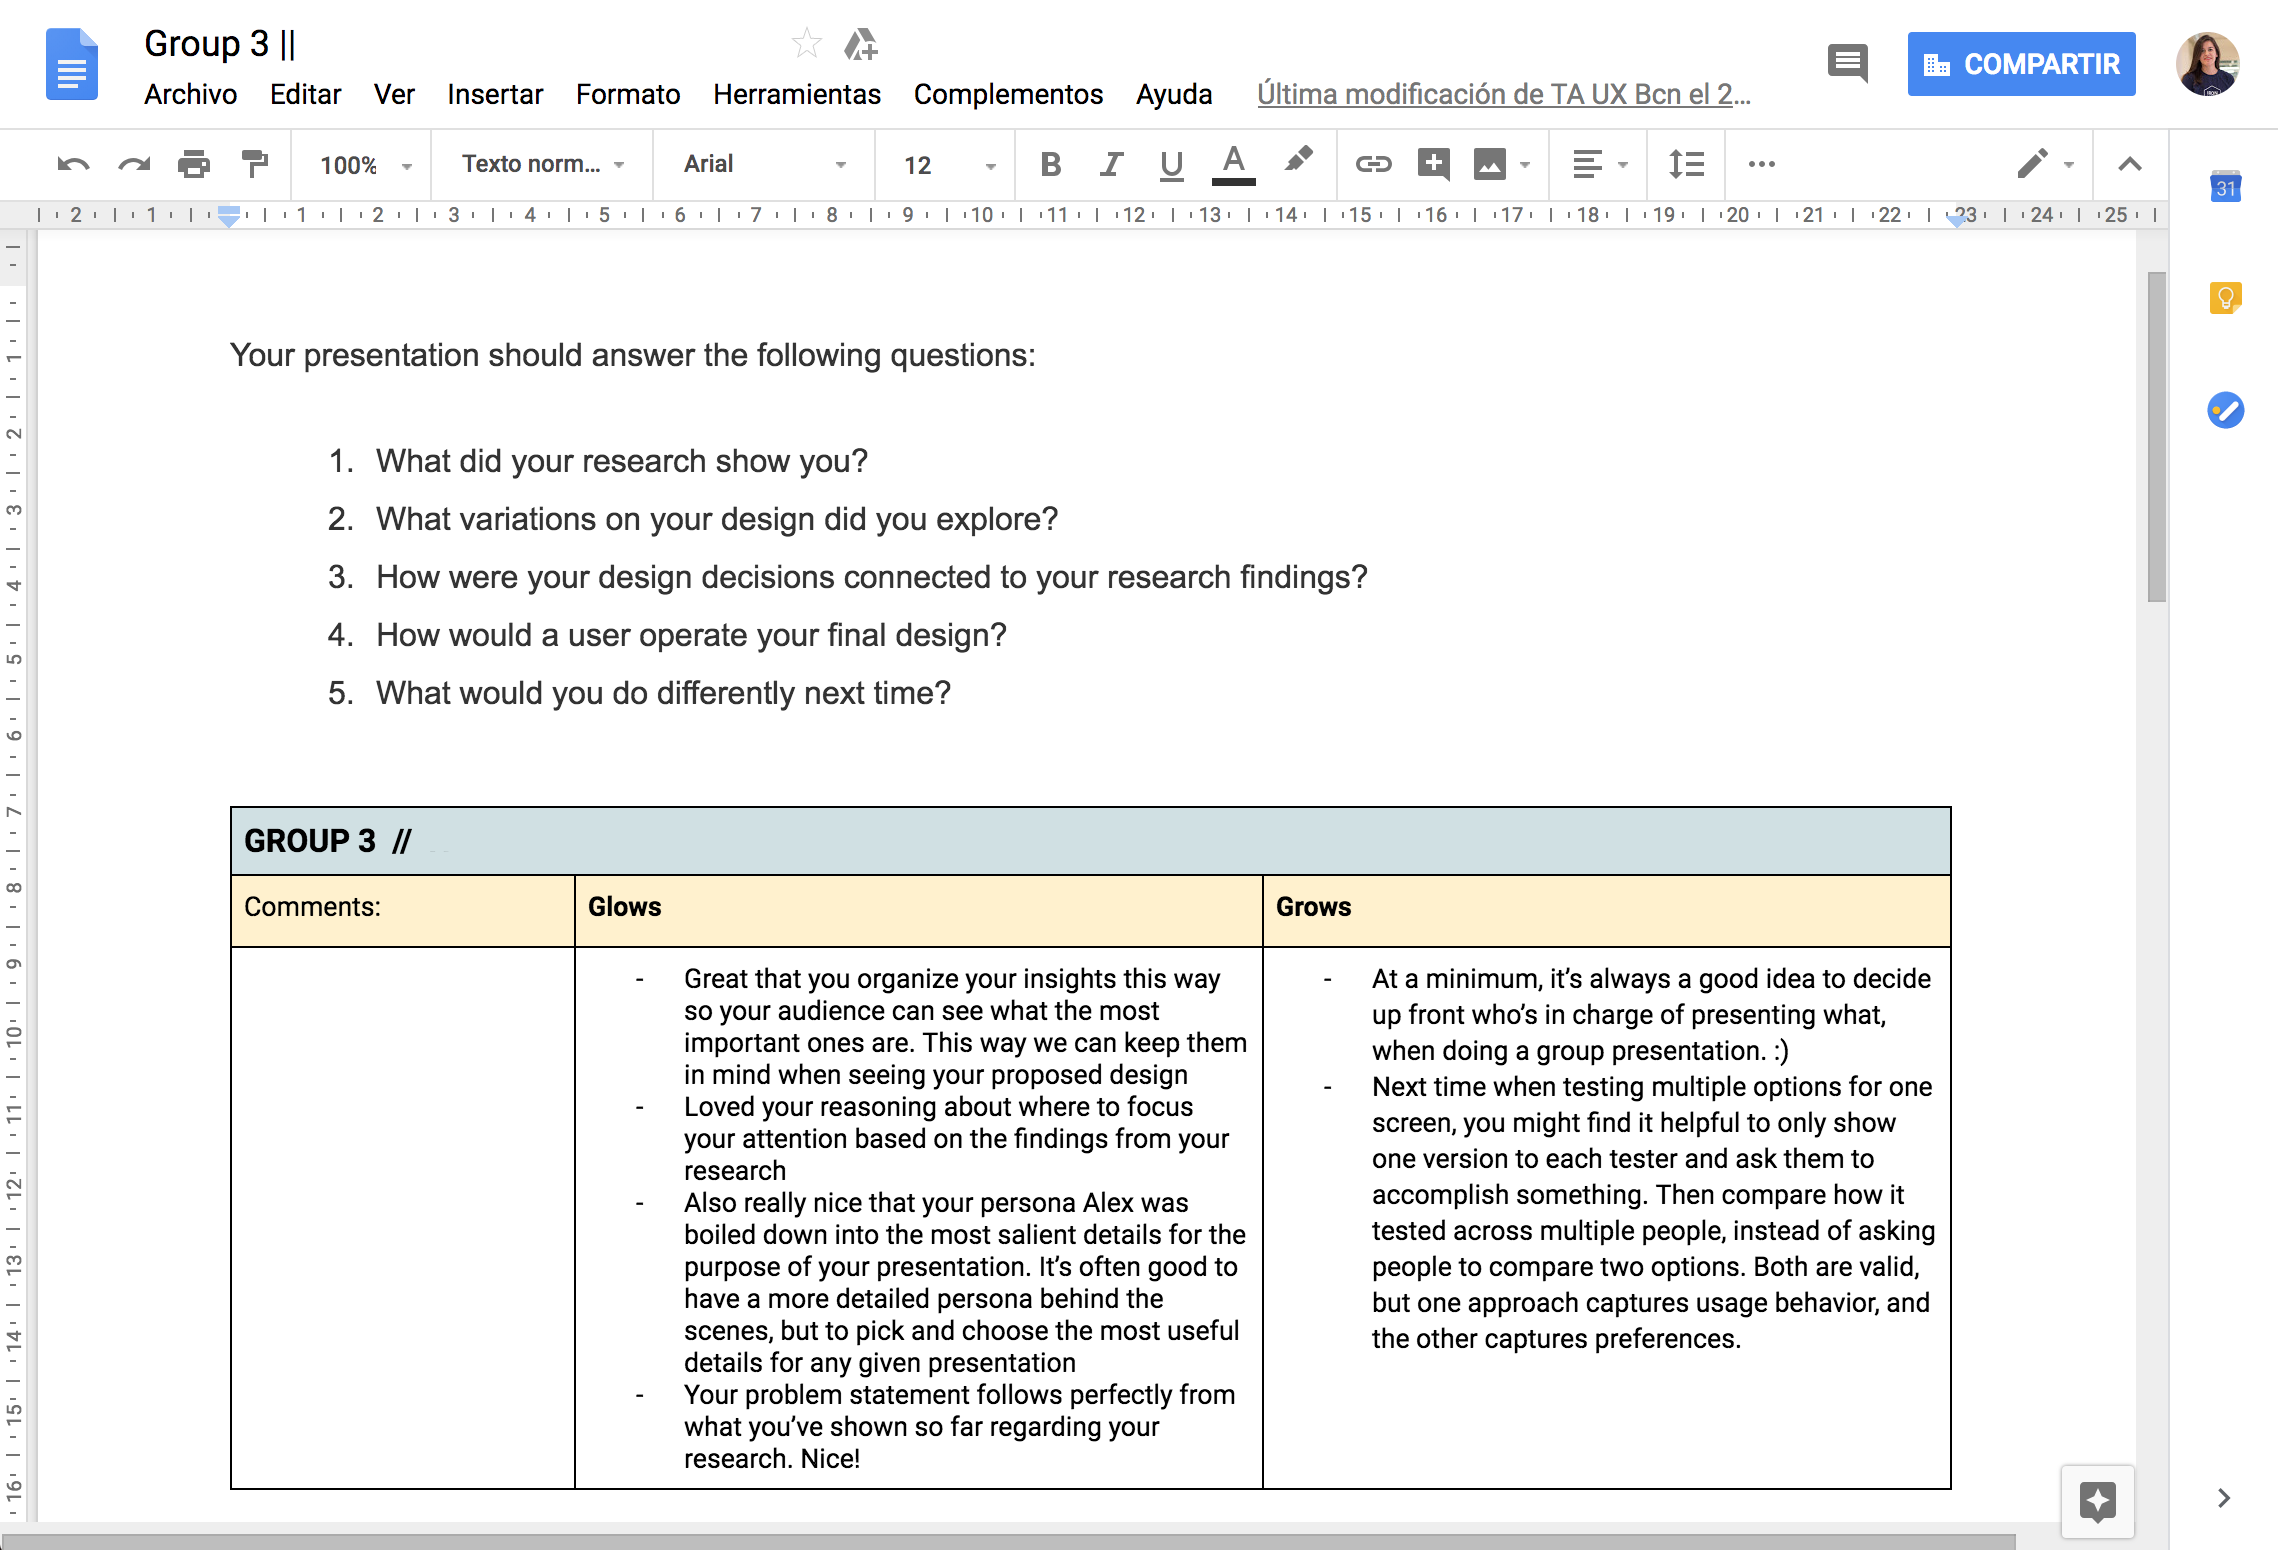2278x1550 pixels.
Task: Open the text color picker (A)
Action: [1233, 164]
